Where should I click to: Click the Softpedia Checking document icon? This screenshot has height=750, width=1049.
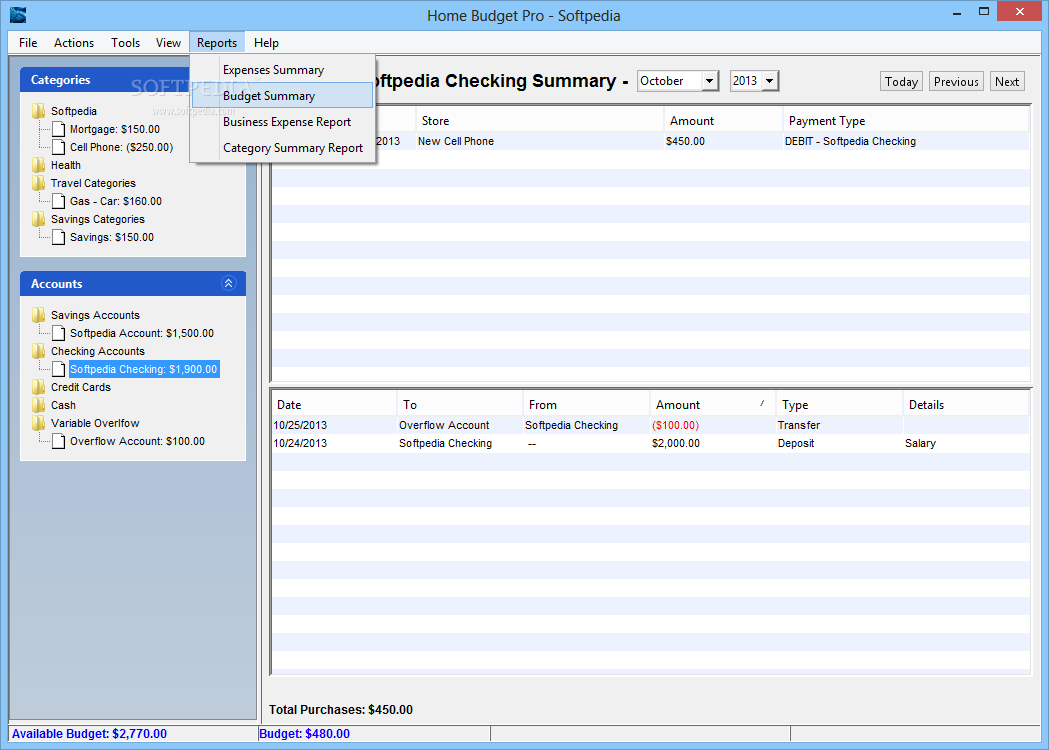tap(59, 369)
